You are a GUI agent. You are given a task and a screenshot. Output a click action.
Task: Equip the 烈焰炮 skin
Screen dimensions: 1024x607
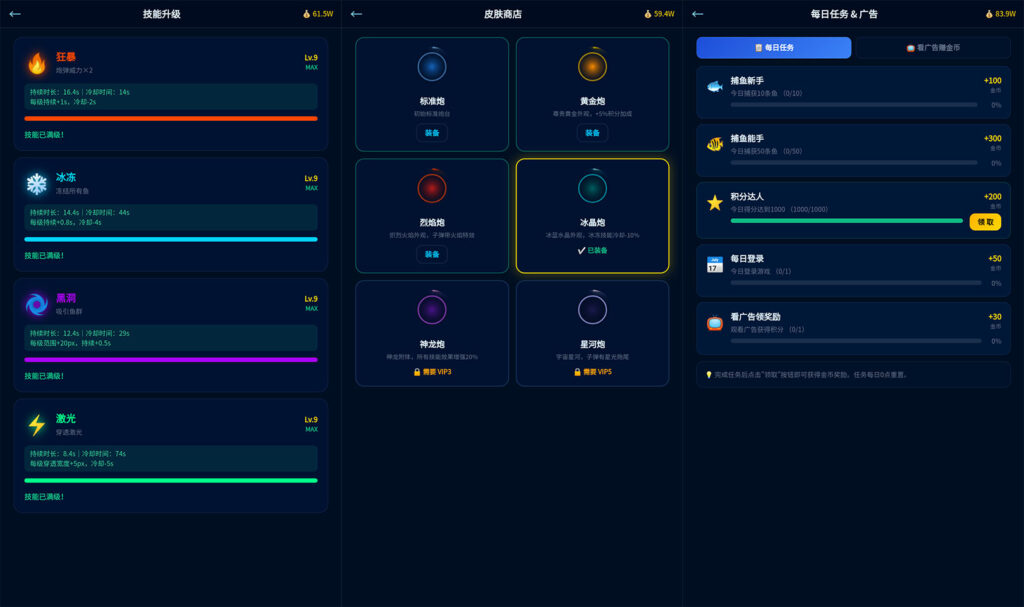click(x=432, y=254)
